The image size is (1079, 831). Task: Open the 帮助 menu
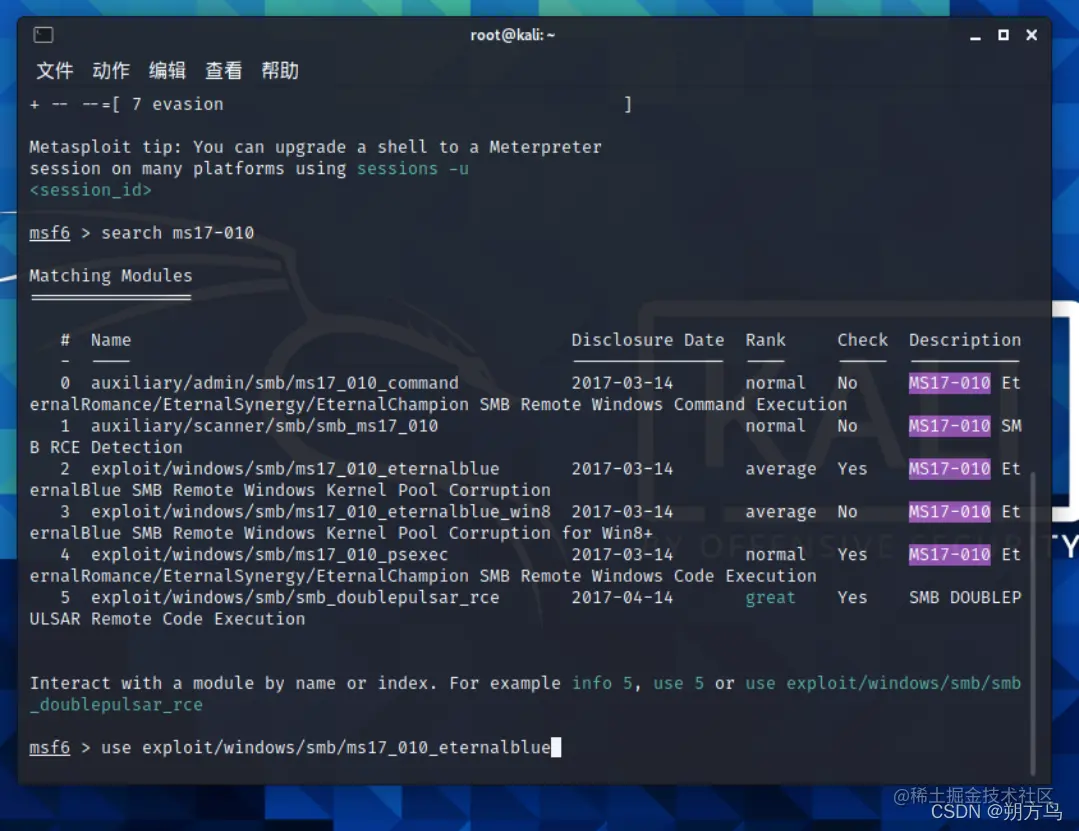[280, 70]
